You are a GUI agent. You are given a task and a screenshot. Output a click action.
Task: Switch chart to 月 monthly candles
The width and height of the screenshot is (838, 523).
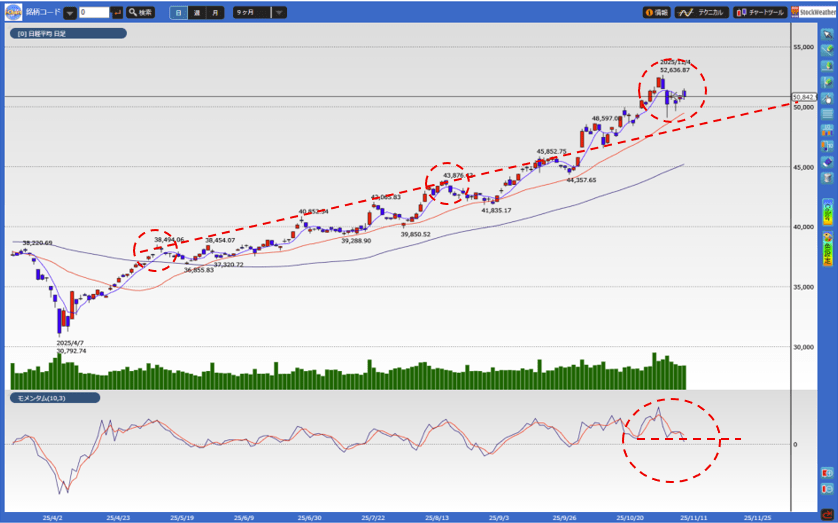pyautogui.click(x=215, y=12)
